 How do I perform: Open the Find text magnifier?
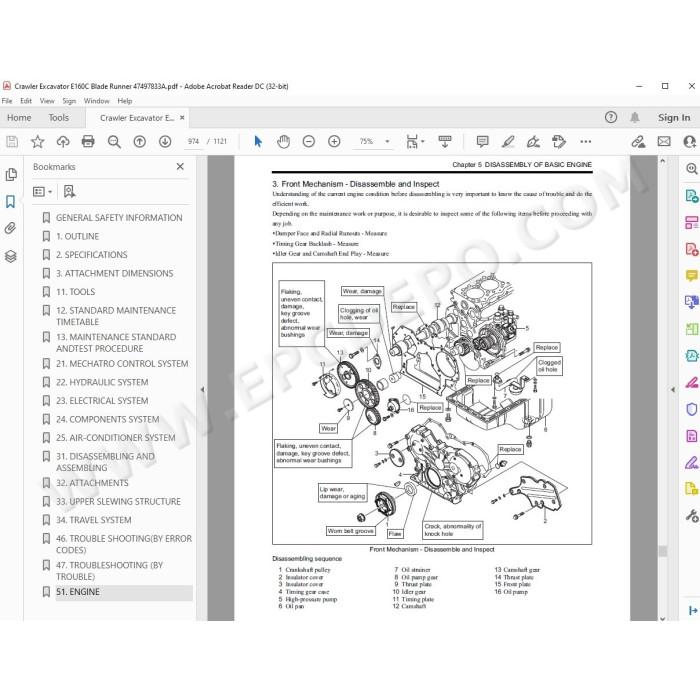pos(114,142)
